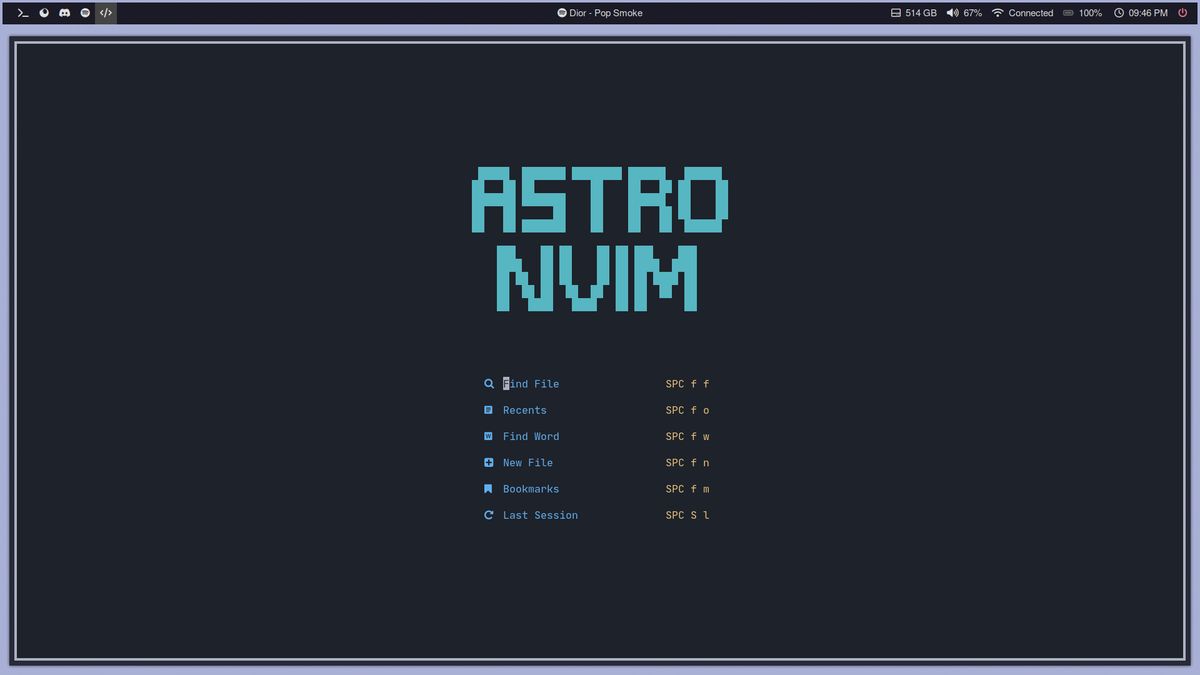Click the magnifying glass icon beside Find File

point(488,383)
